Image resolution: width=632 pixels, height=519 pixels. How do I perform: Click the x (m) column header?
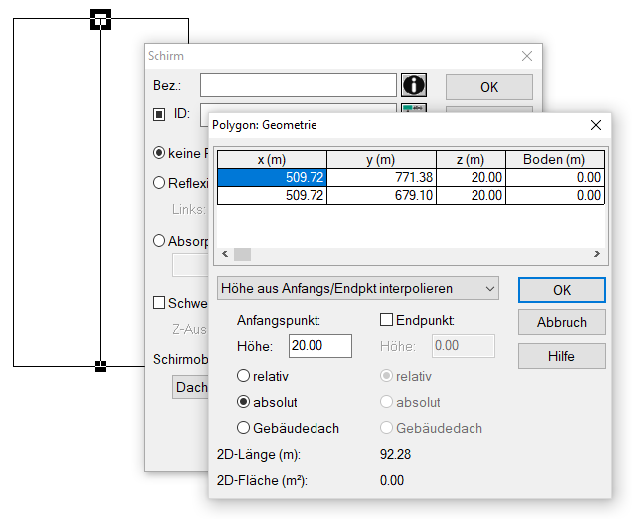click(x=272, y=160)
